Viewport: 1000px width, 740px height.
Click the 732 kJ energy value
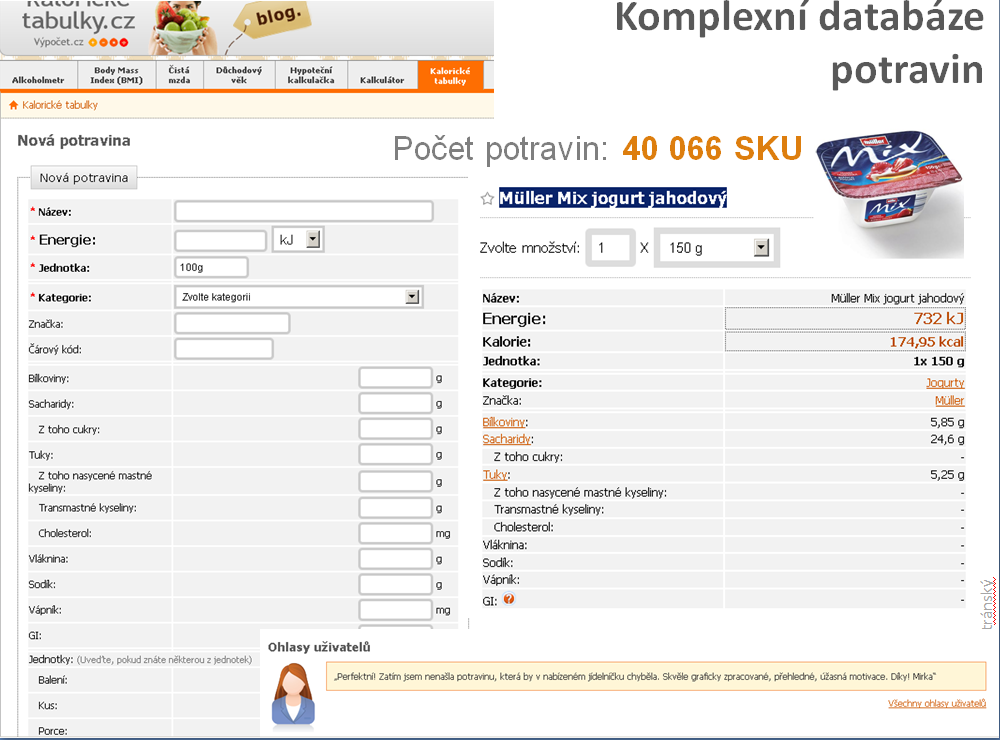(939, 318)
